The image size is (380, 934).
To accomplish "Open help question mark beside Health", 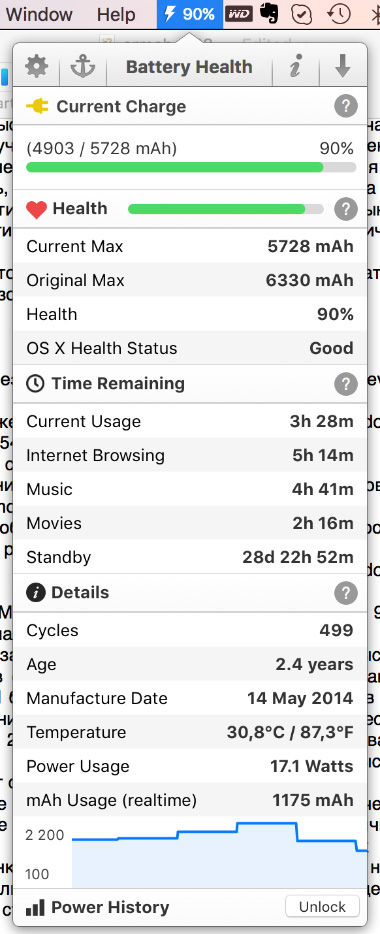I will [345, 209].
